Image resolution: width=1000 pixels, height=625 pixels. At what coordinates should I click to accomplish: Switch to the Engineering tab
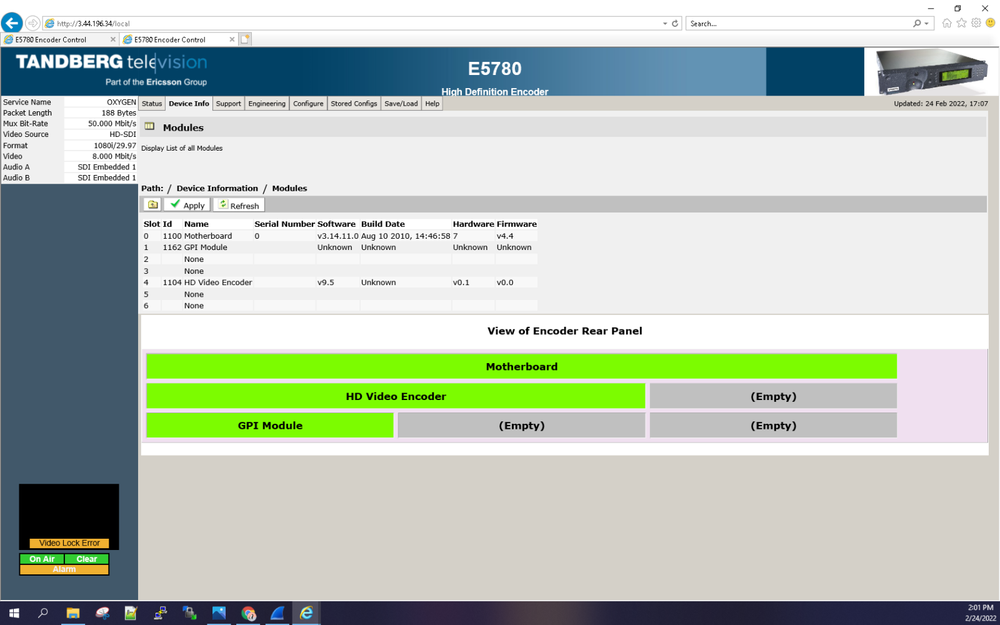[266, 104]
